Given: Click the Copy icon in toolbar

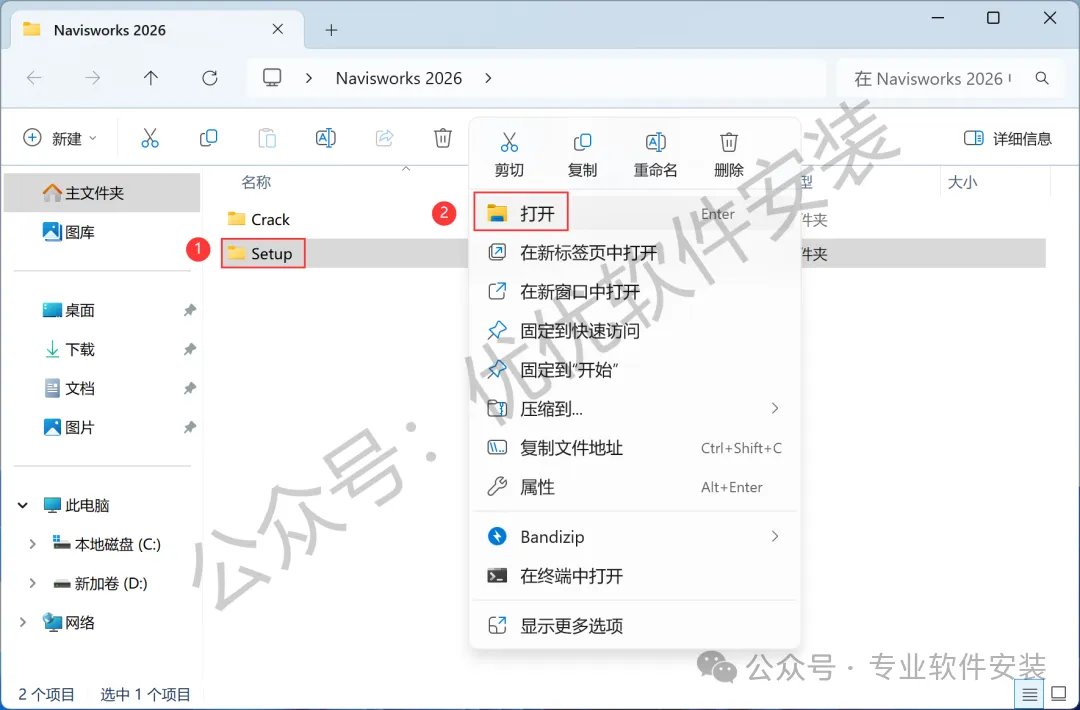Looking at the screenshot, I should [208, 138].
